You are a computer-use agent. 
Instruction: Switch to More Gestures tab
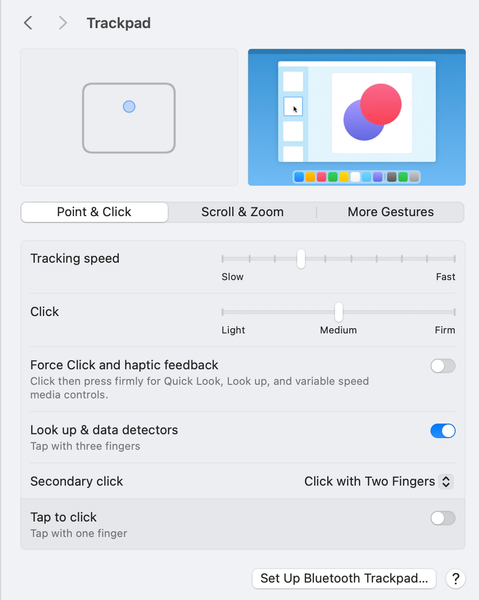[x=391, y=212]
